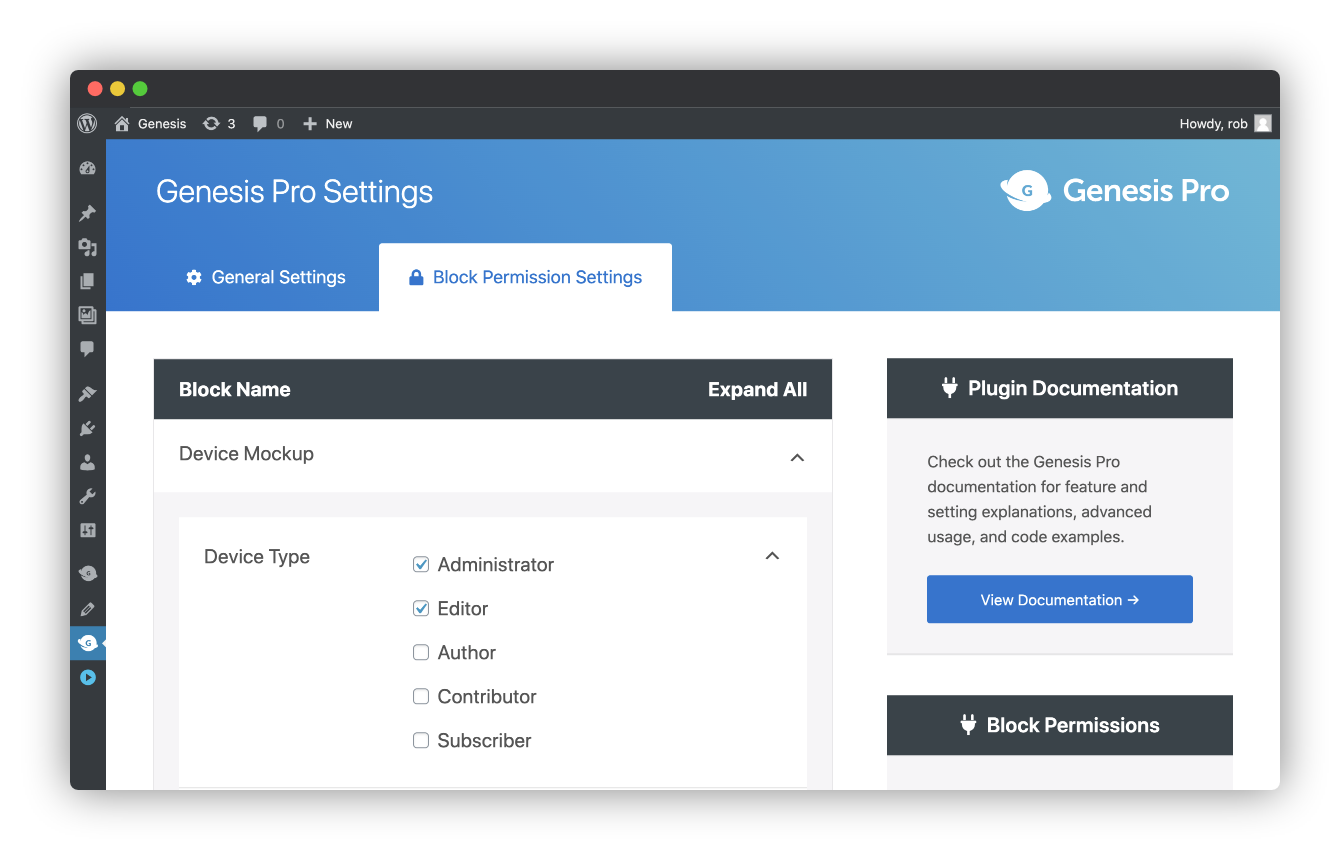This screenshot has width=1340, height=860.
Task: Maximize the window with the green button
Action: pyautogui.click(x=140, y=89)
